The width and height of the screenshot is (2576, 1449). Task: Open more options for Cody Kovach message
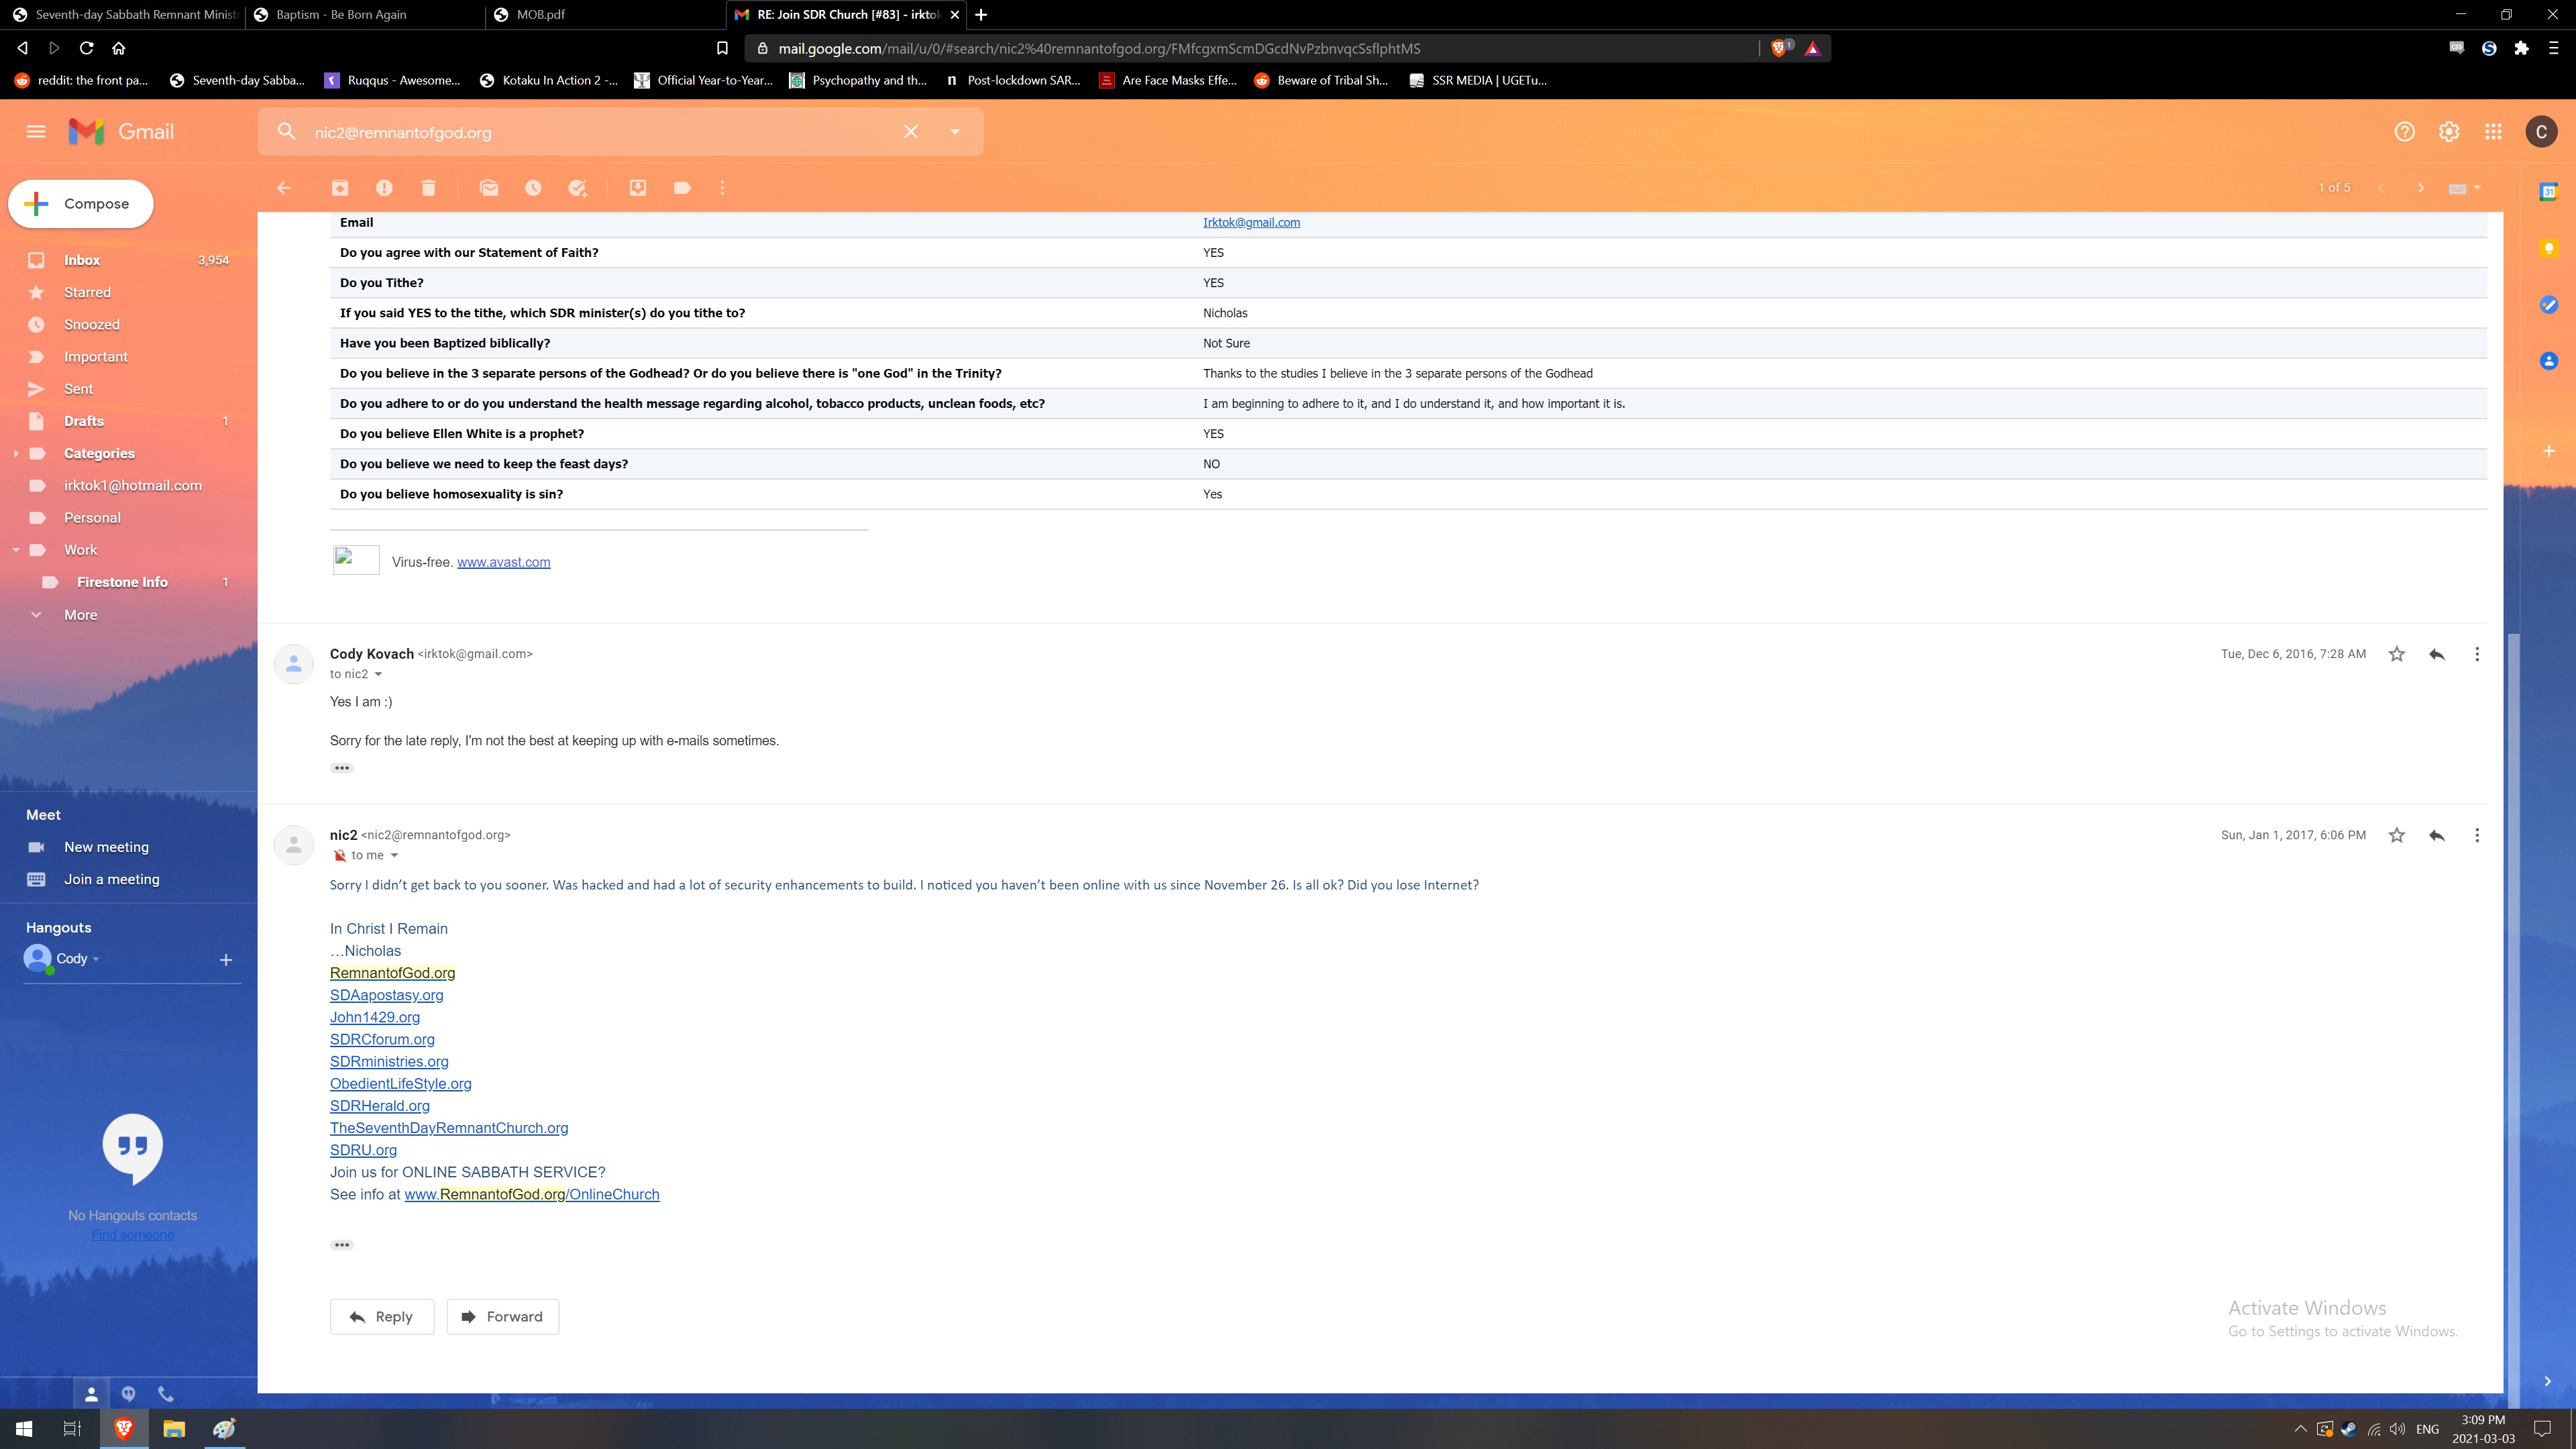pyautogui.click(x=2477, y=654)
